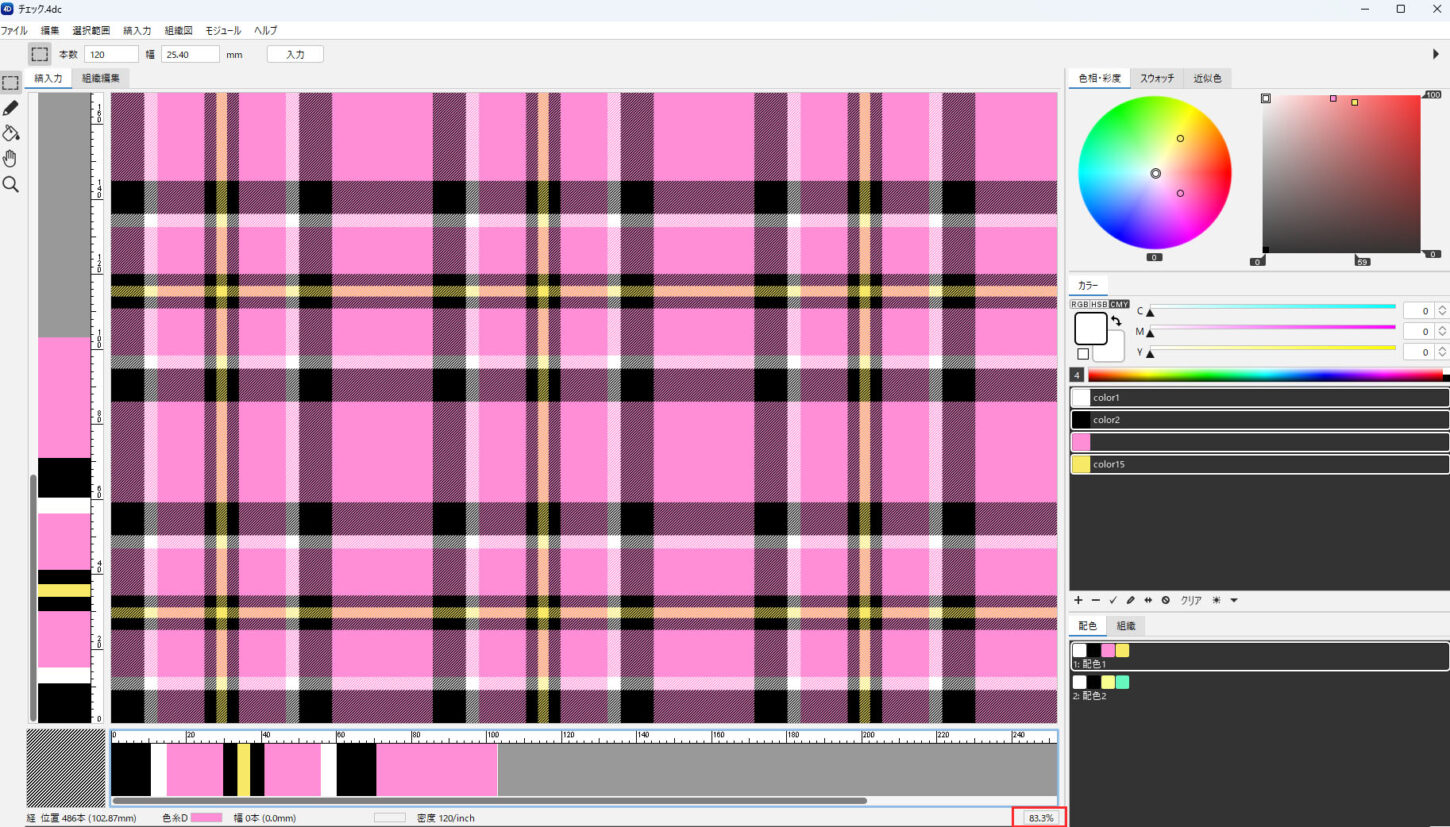Click the 本数 input field
Screen dimensions: 1450x827
pos(111,54)
